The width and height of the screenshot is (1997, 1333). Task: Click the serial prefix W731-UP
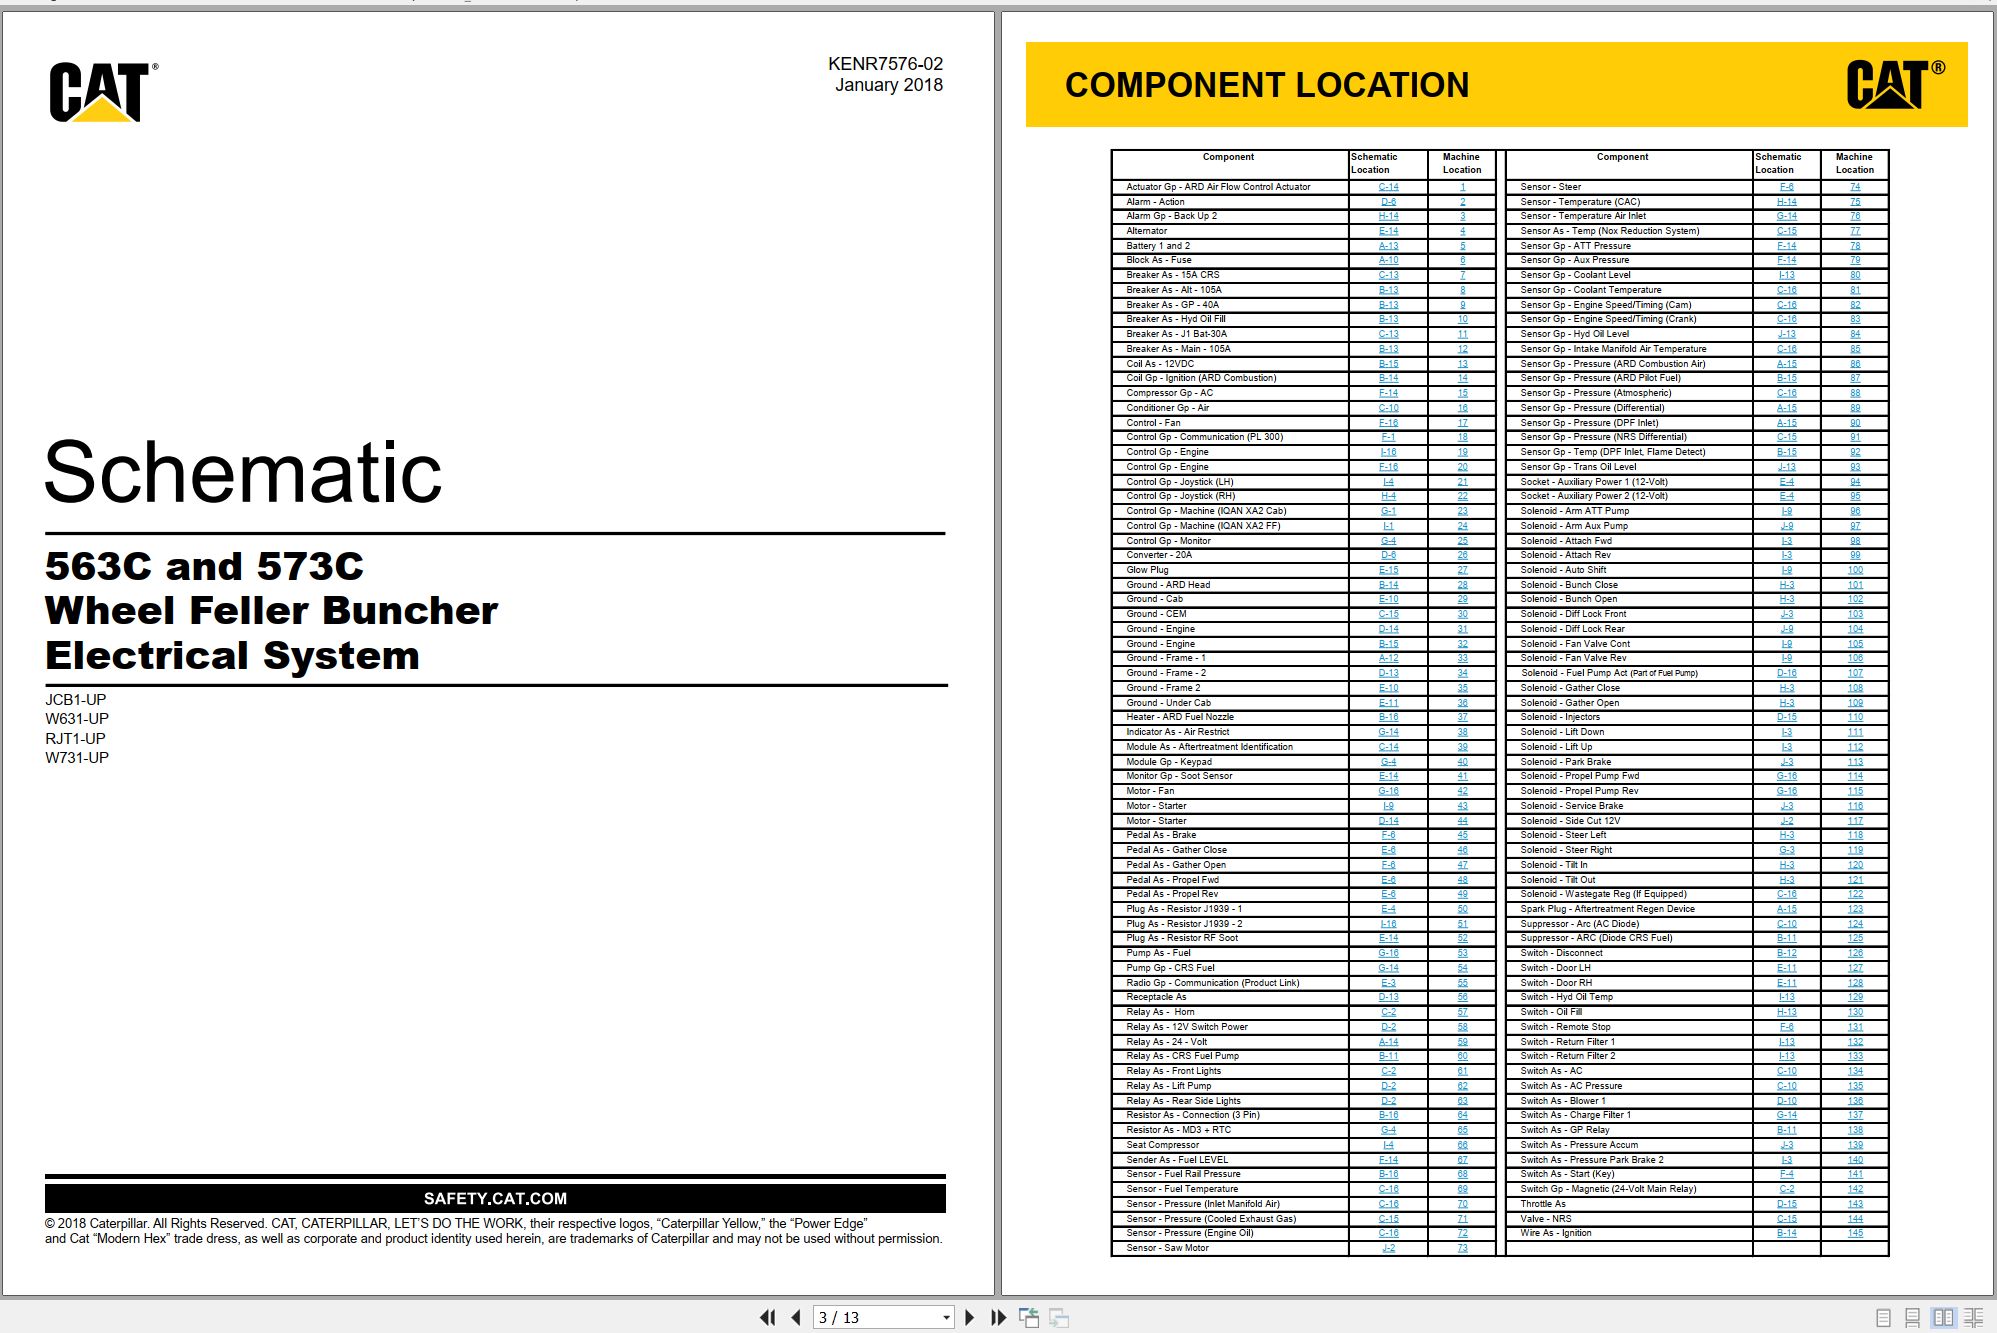pos(77,758)
